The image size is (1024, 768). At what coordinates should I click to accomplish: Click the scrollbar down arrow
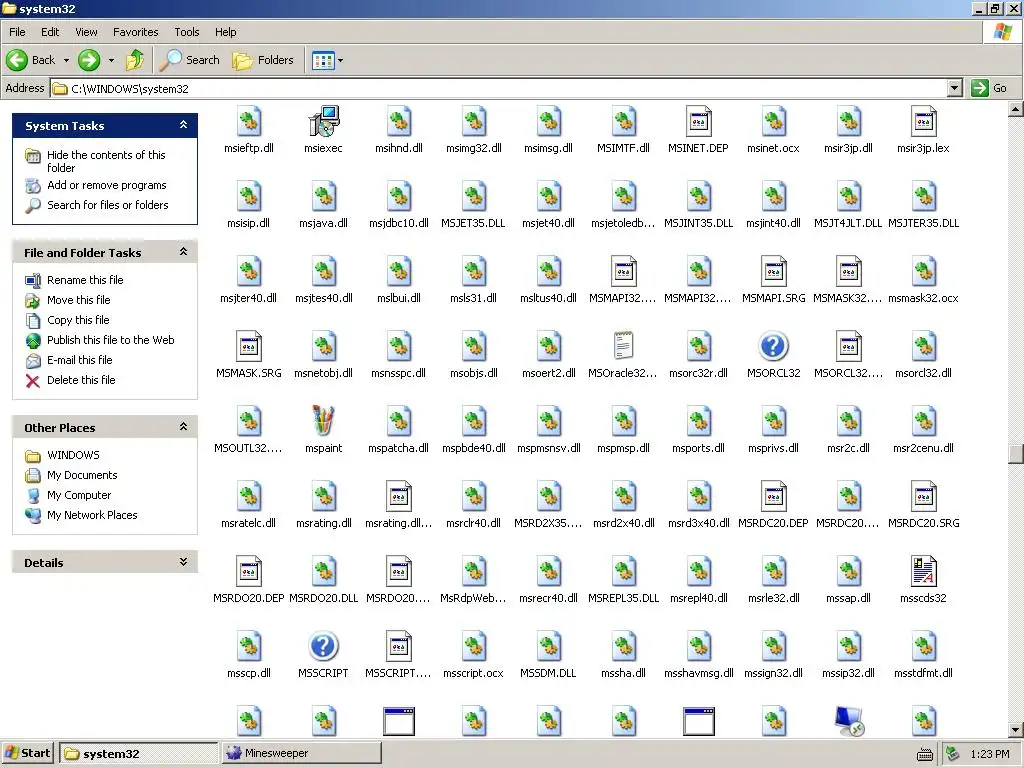(1016, 730)
